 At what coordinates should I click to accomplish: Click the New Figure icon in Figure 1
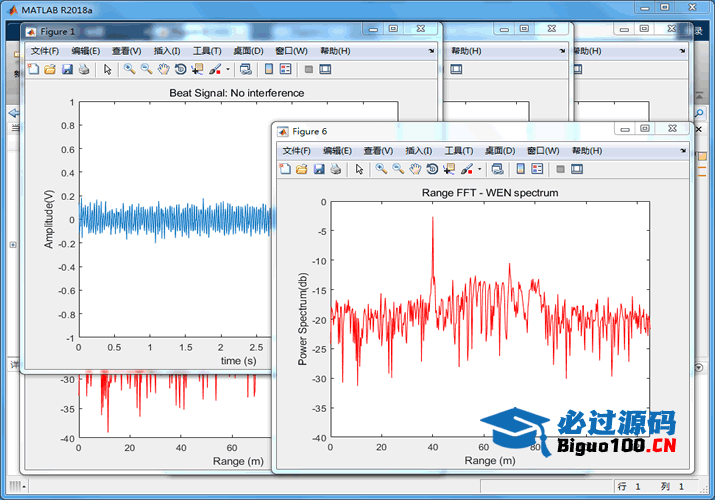coord(32,69)
